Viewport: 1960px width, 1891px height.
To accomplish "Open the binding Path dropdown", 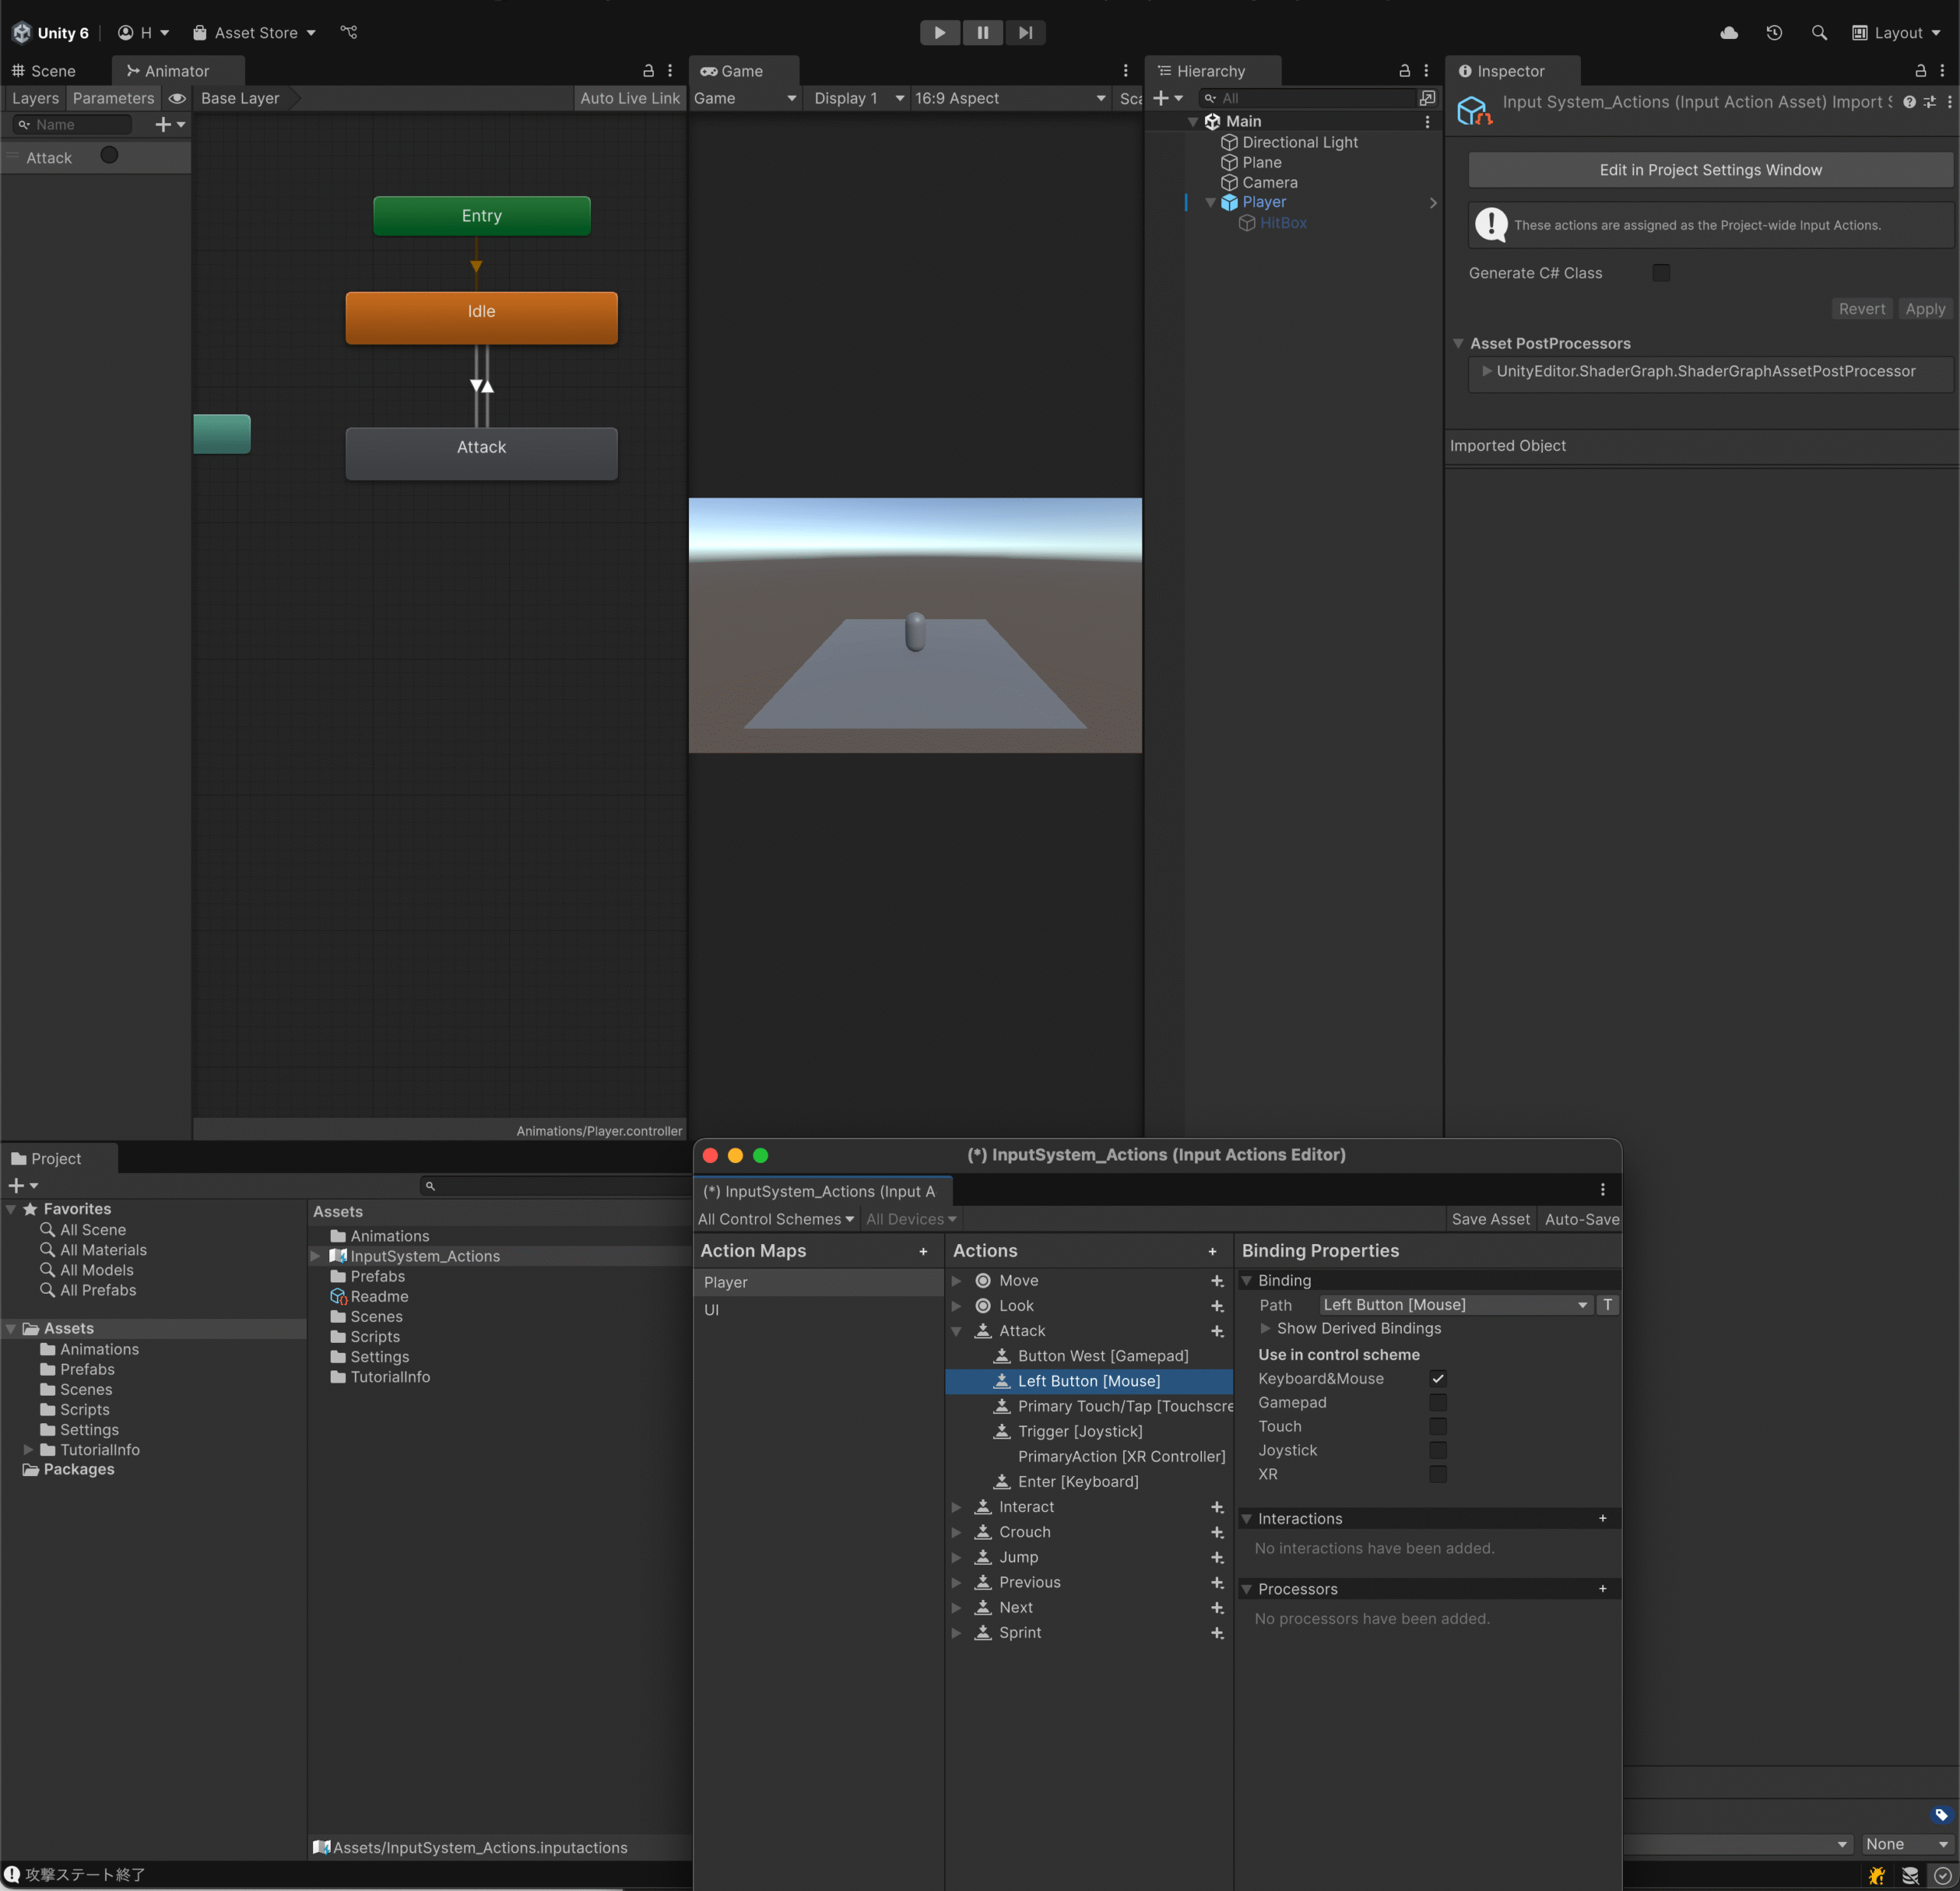I will (1455, 1305).
